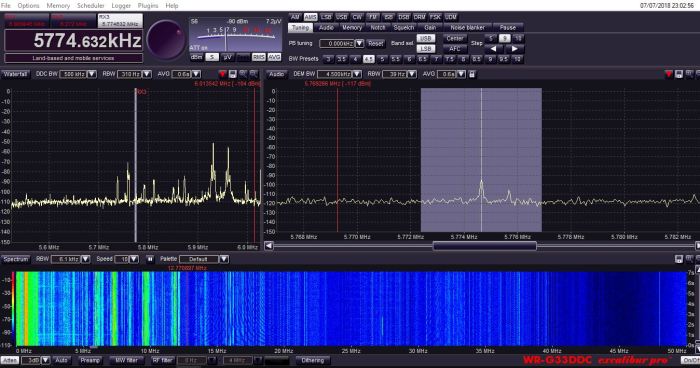The width and height of the screenshot is (700, 368).
Task: Switch to the Notch tab
Action: pyautogui.click(x=378, y=28)
